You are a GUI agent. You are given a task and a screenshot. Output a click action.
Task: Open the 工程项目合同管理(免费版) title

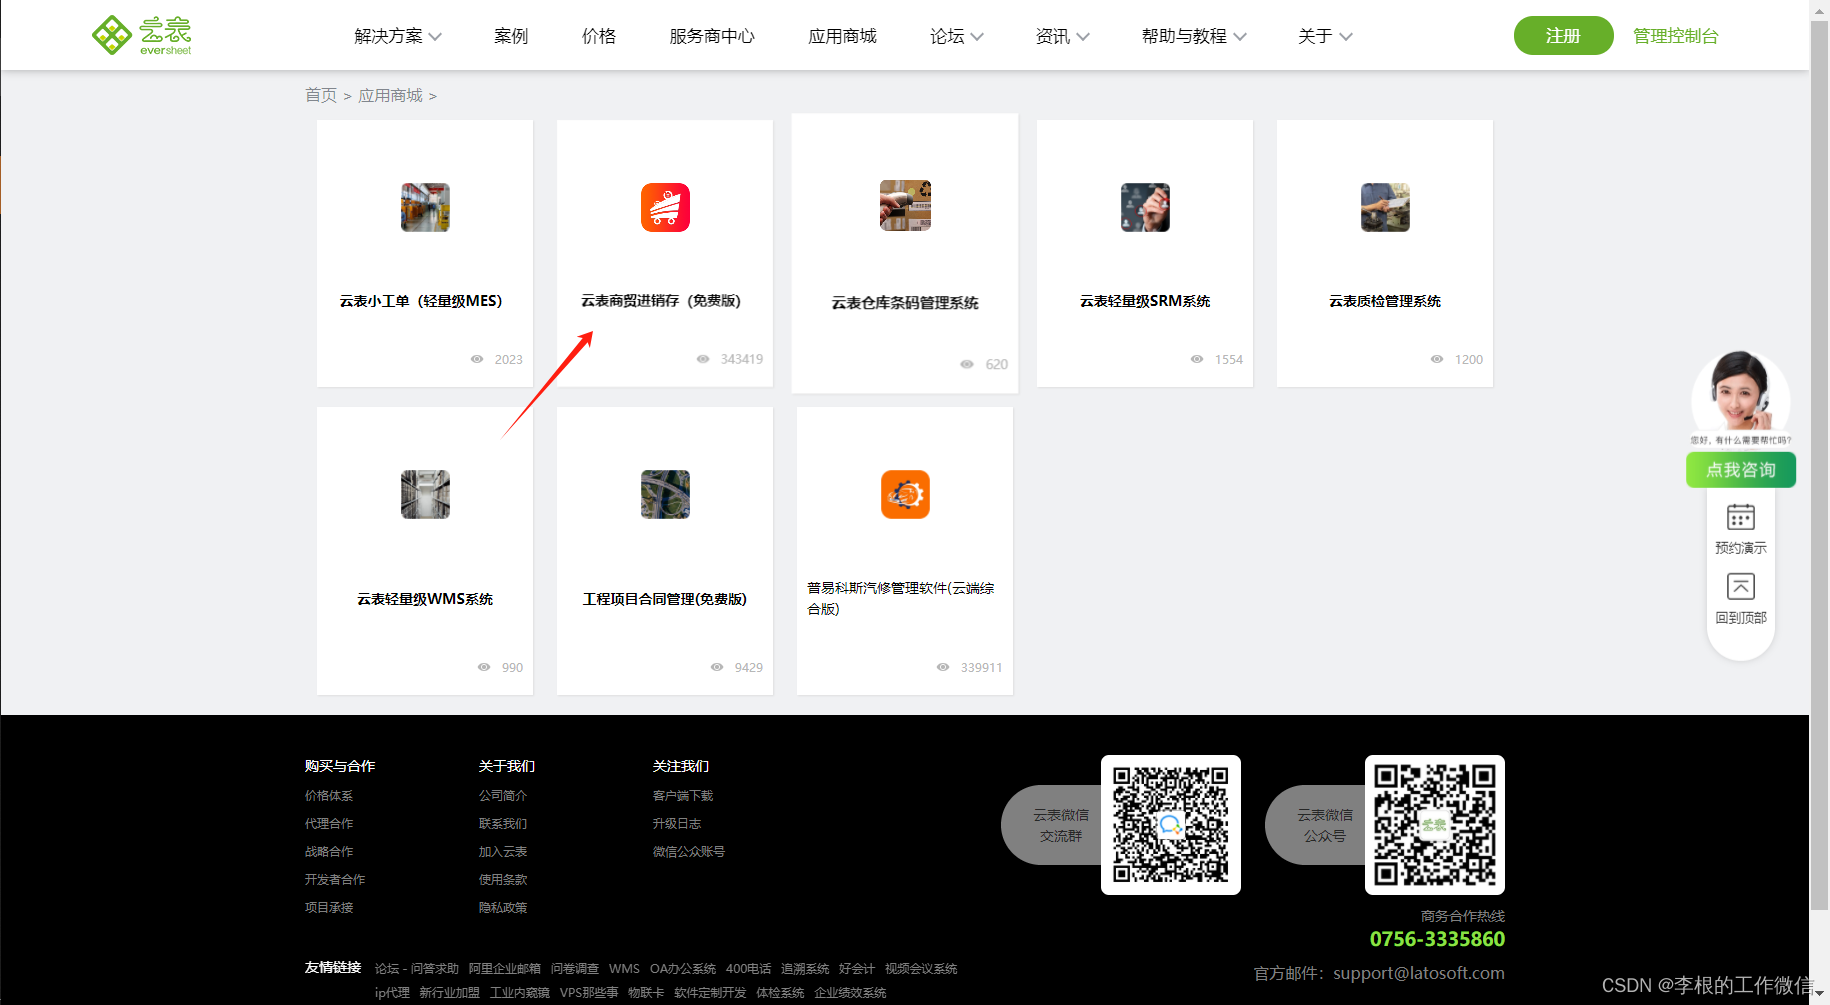[x=665, y=599]
